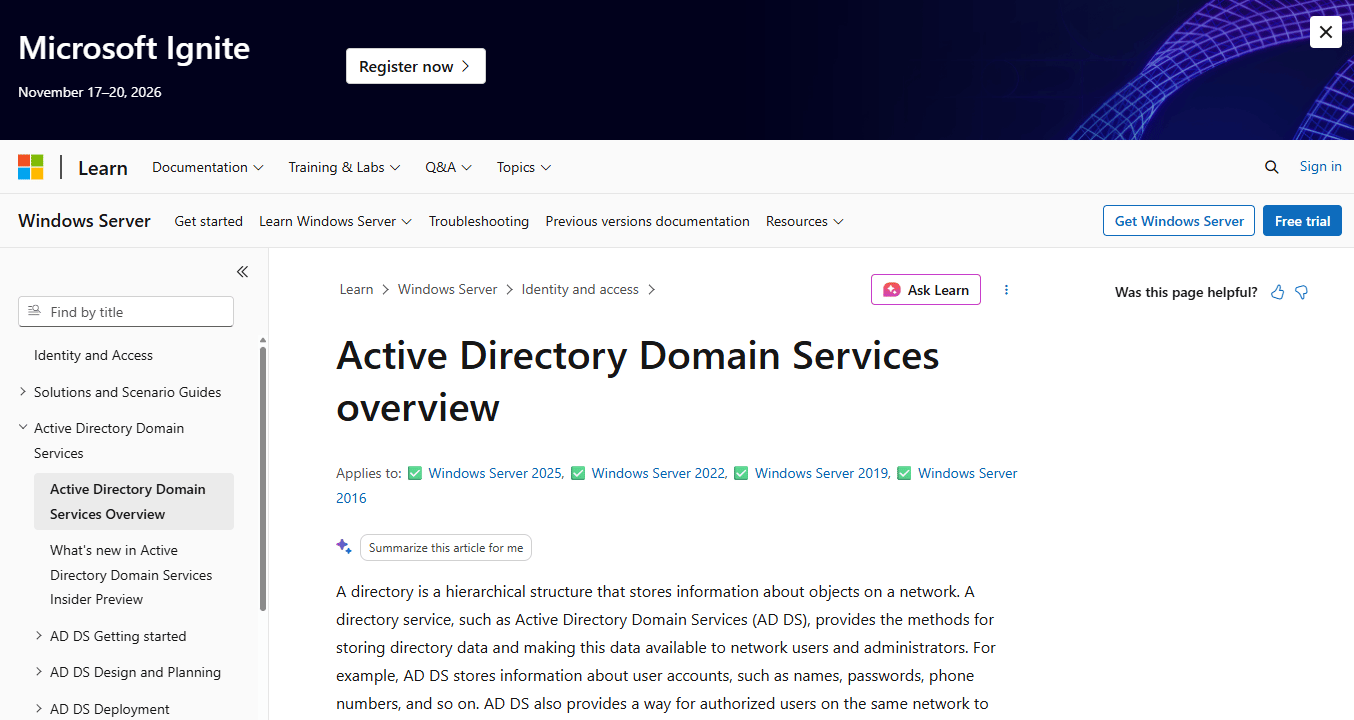Collapse Active Directory Domain Services tree node

tap(23, 428)
